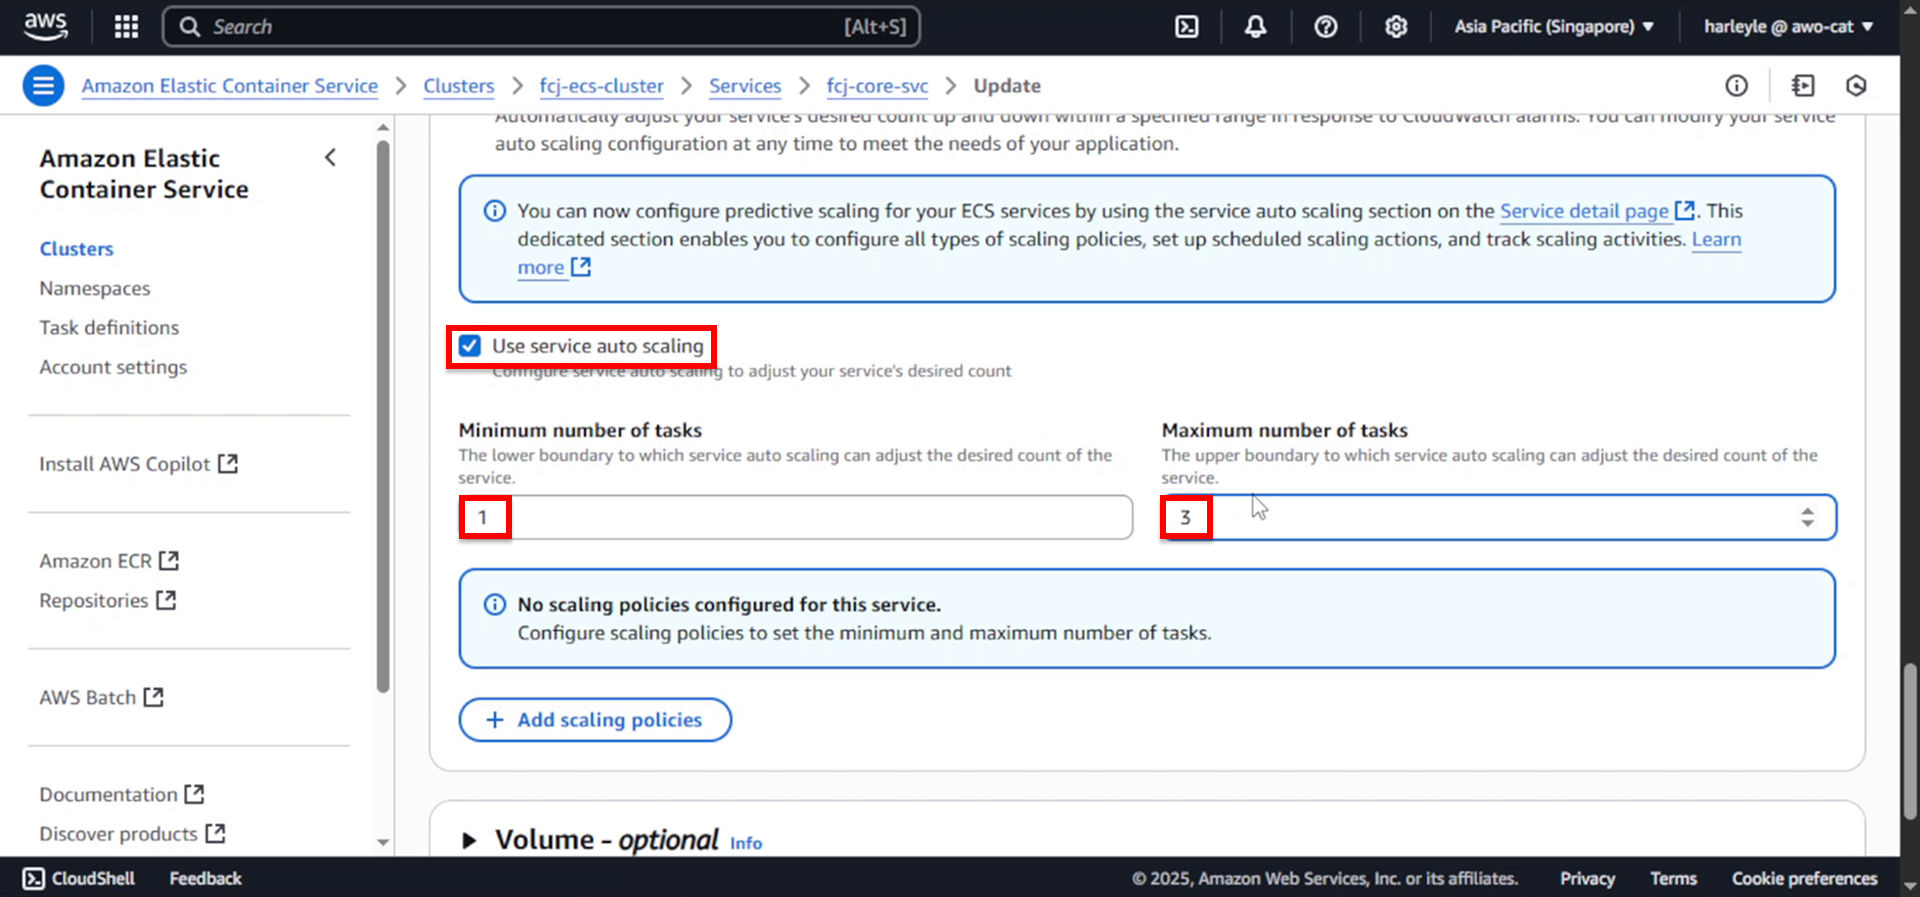Open the fcj-core-svc breadcrumb

877,86
